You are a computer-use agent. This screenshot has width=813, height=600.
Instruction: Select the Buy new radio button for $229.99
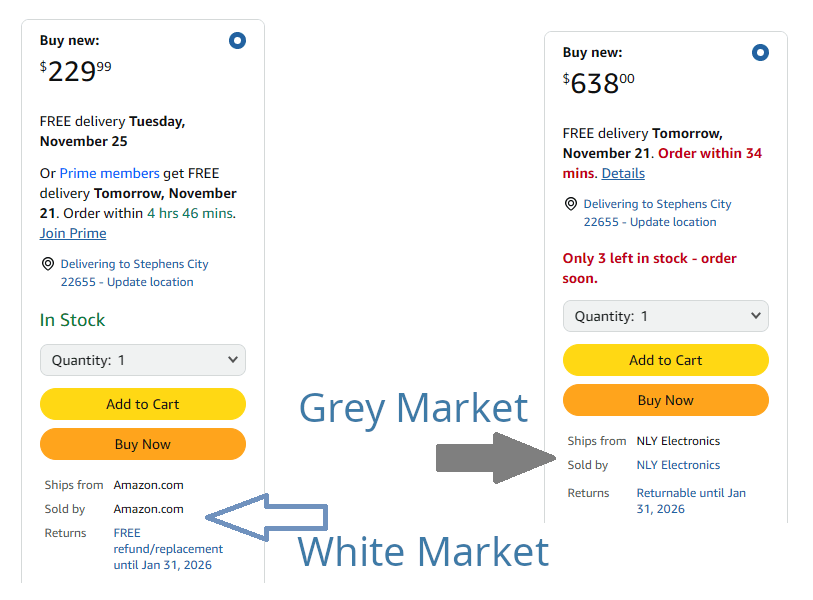click(x=237, y=41)
